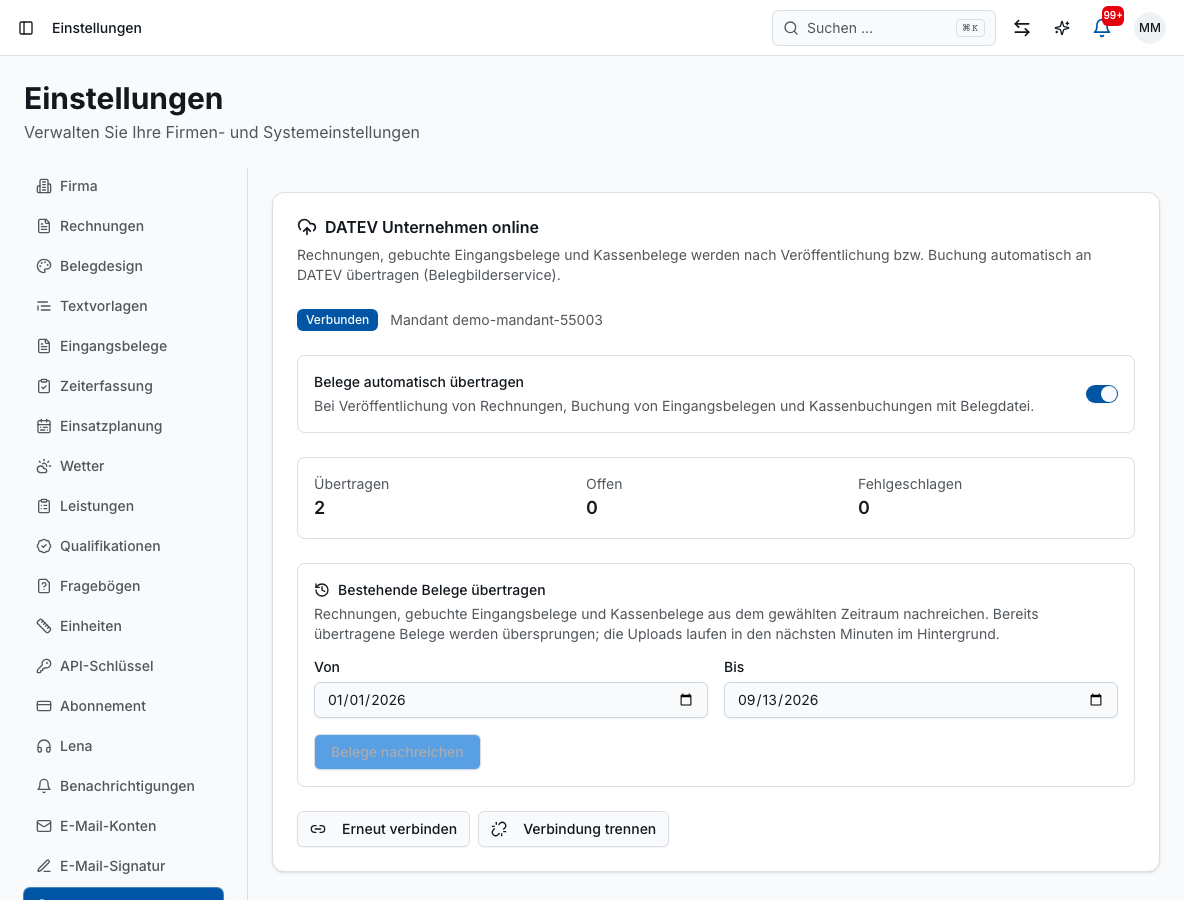Click the Übertragen count value 2
This screenshot has height=900, width=1184.
pyautogui.click(x=319, y=508)
